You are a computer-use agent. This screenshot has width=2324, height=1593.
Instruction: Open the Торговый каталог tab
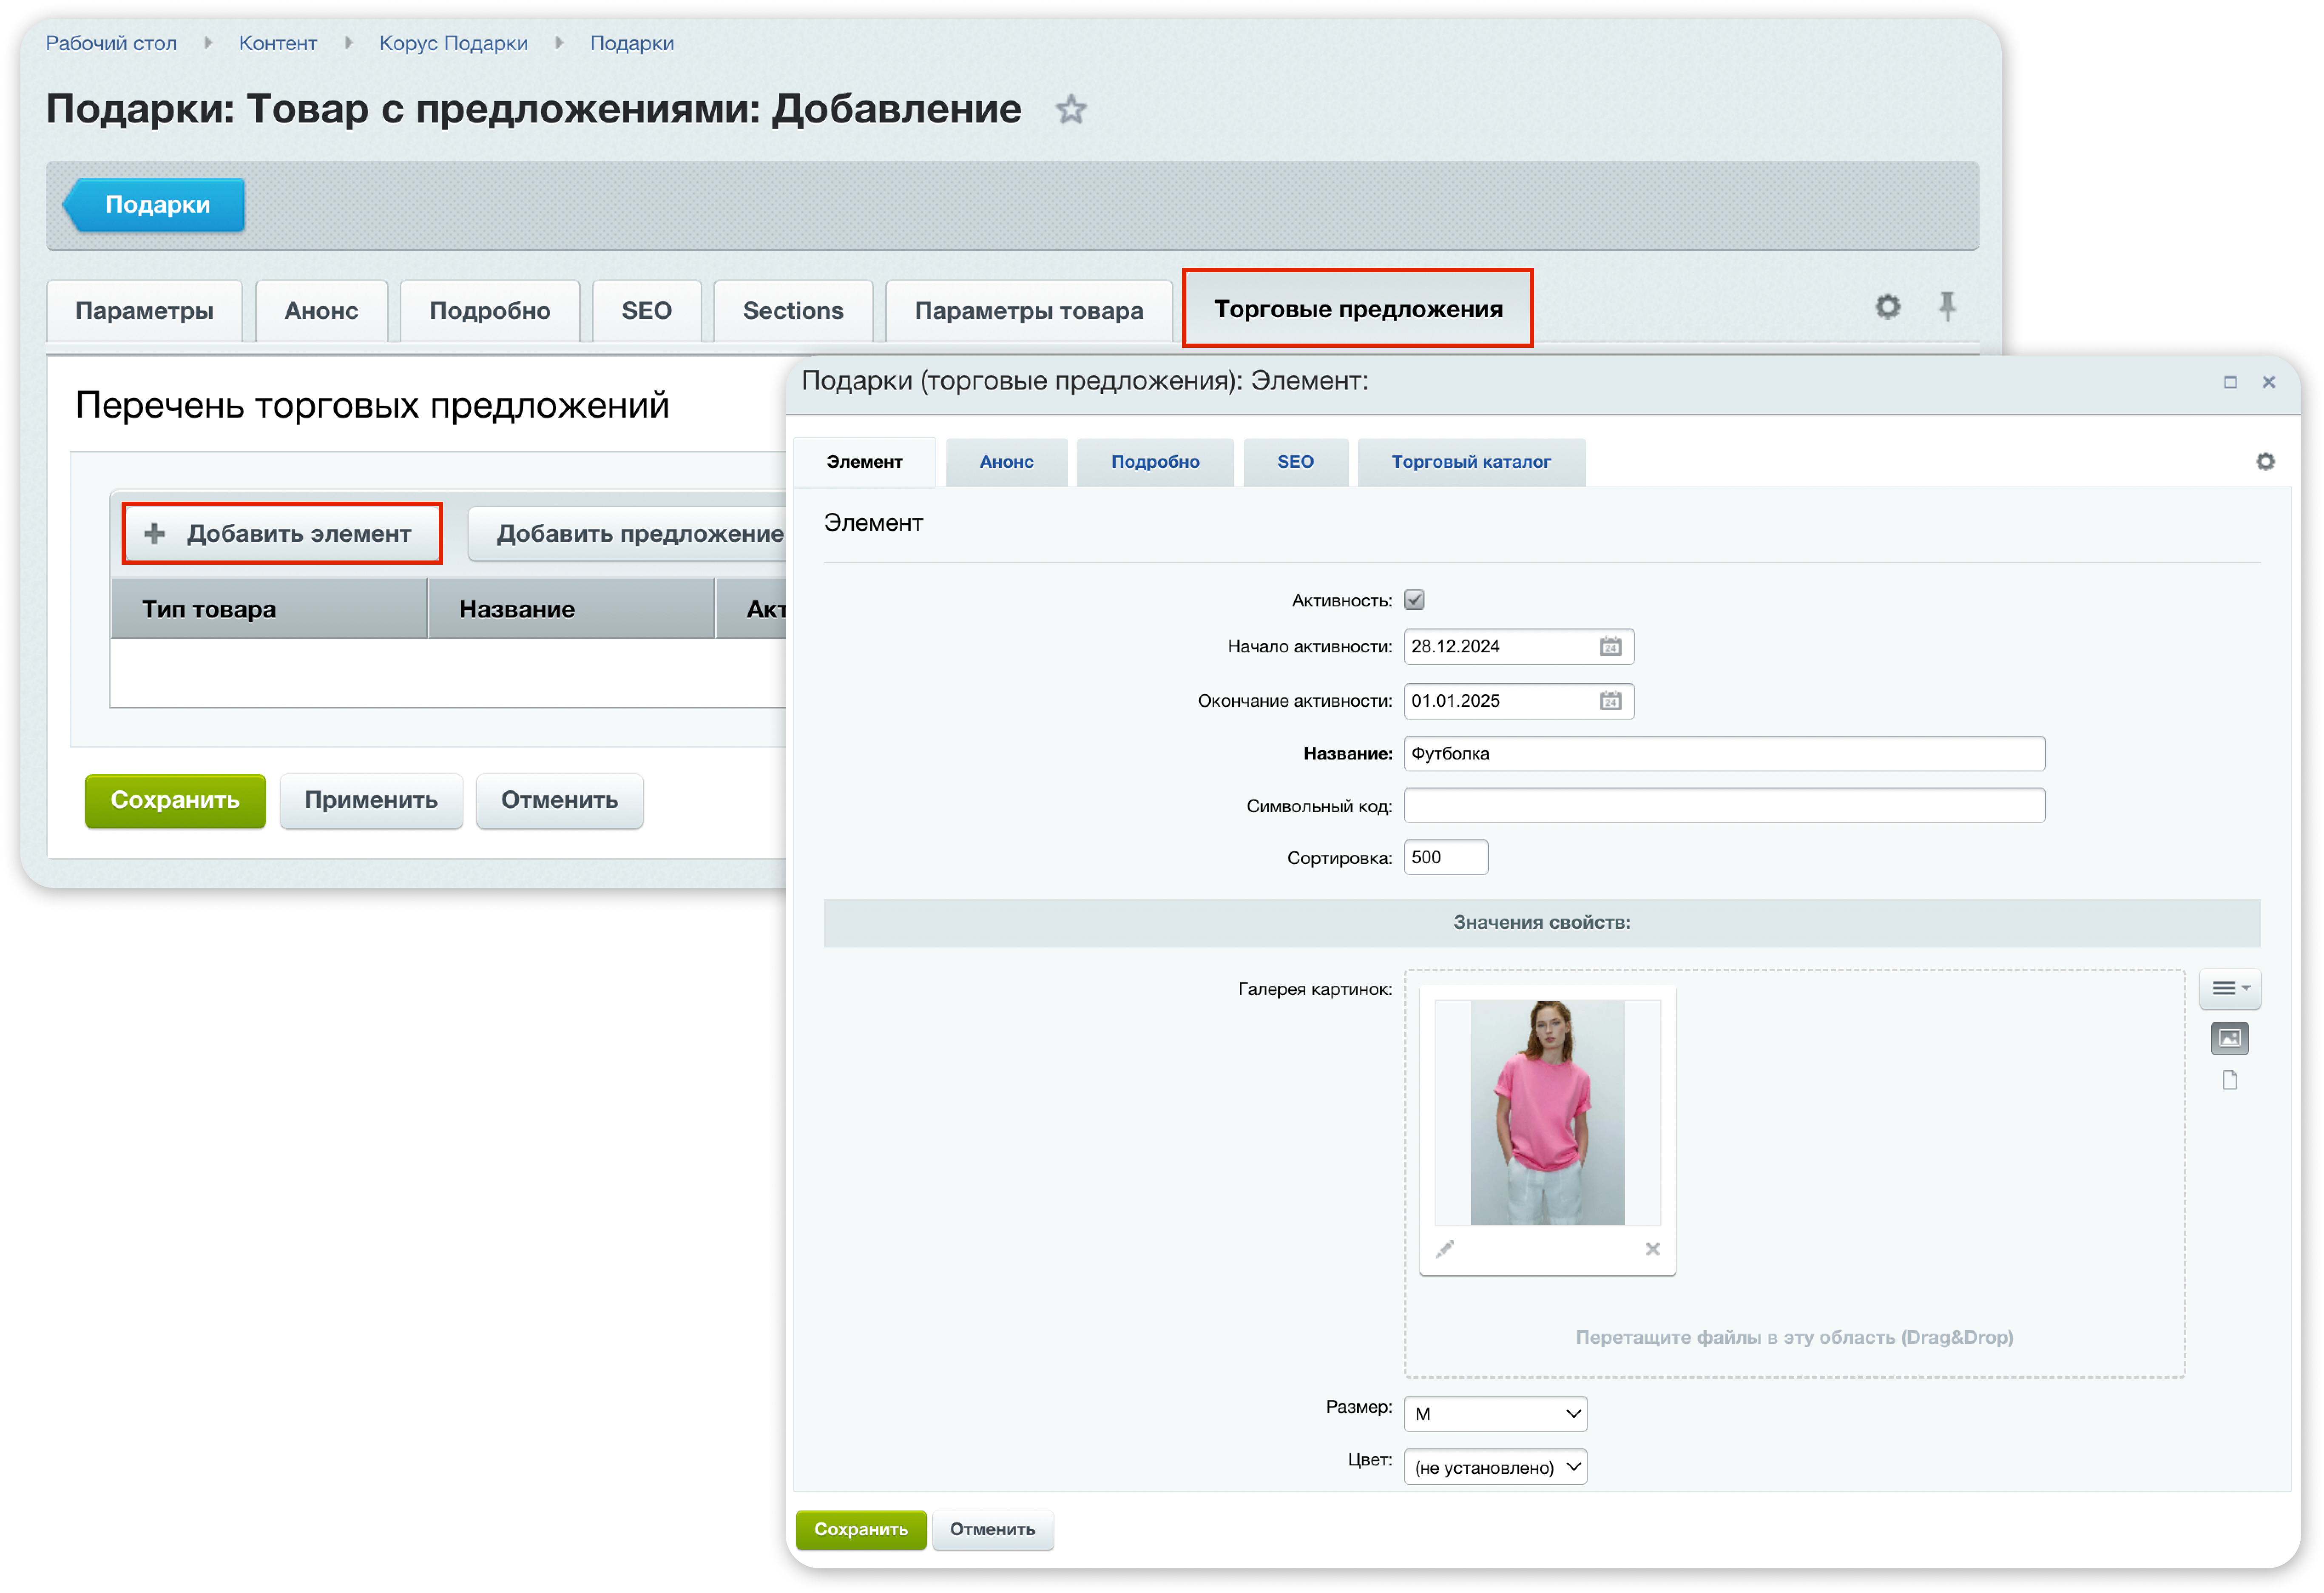[x=1471, y=462]
